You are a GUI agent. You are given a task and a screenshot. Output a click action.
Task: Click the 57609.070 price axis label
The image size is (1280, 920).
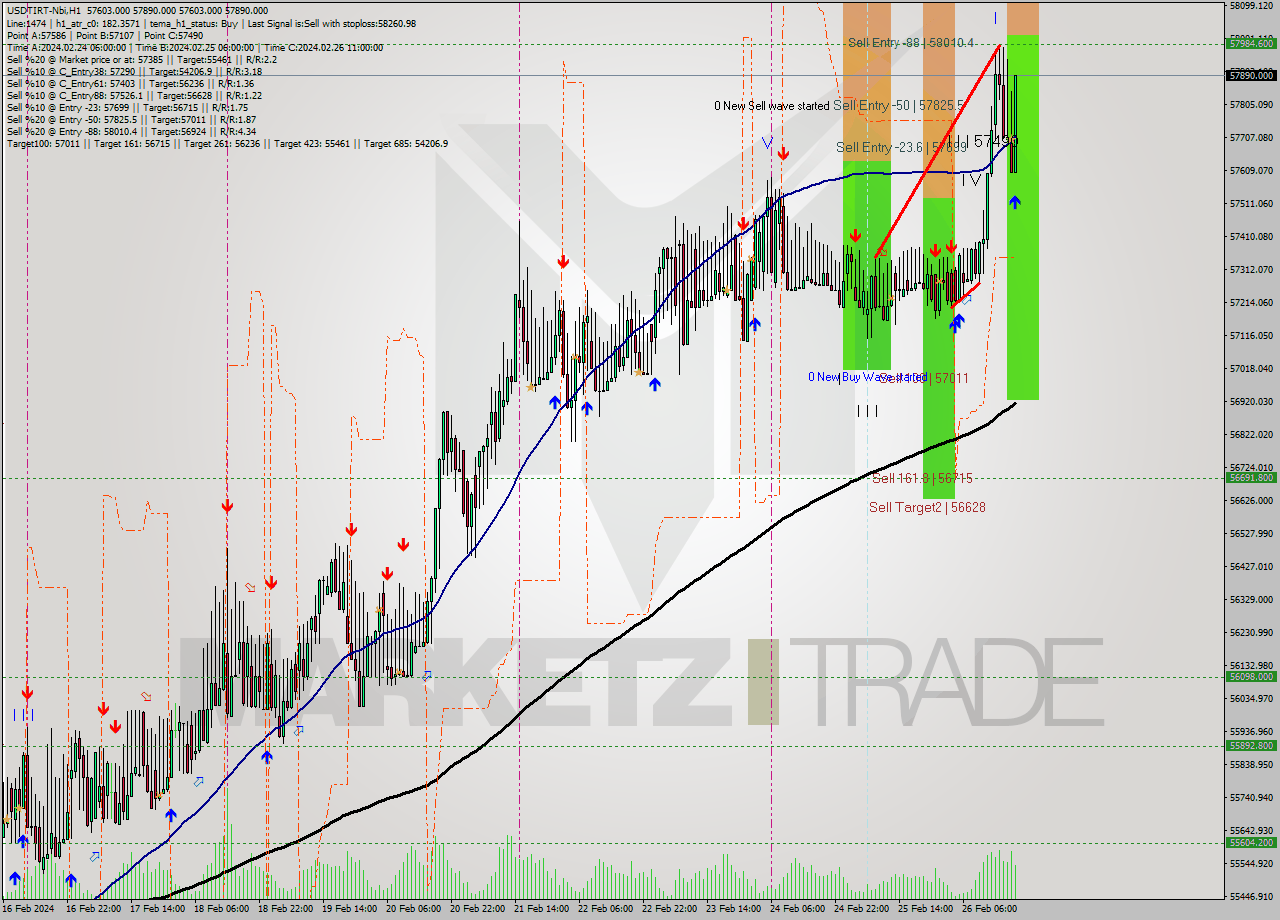tap(1251, 170)
